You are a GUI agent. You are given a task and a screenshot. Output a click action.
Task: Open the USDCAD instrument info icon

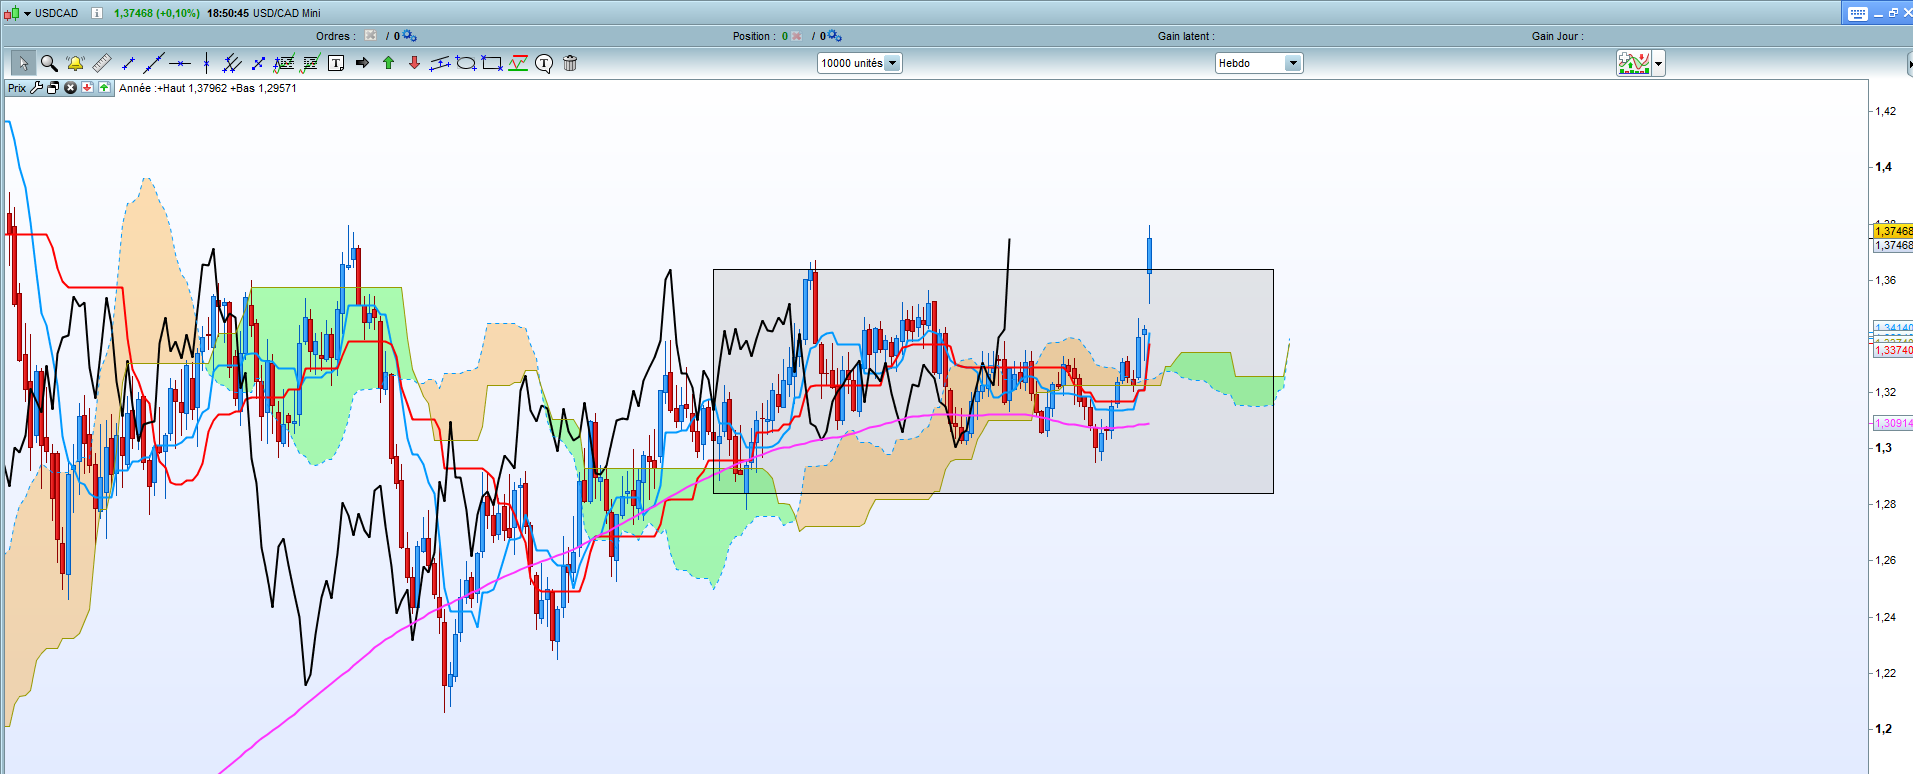[97, 13]
